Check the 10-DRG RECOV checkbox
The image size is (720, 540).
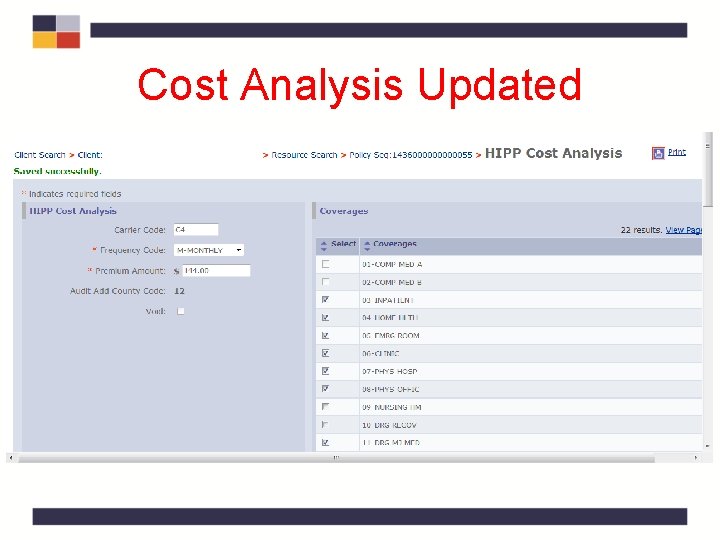[x=326, y=425]
